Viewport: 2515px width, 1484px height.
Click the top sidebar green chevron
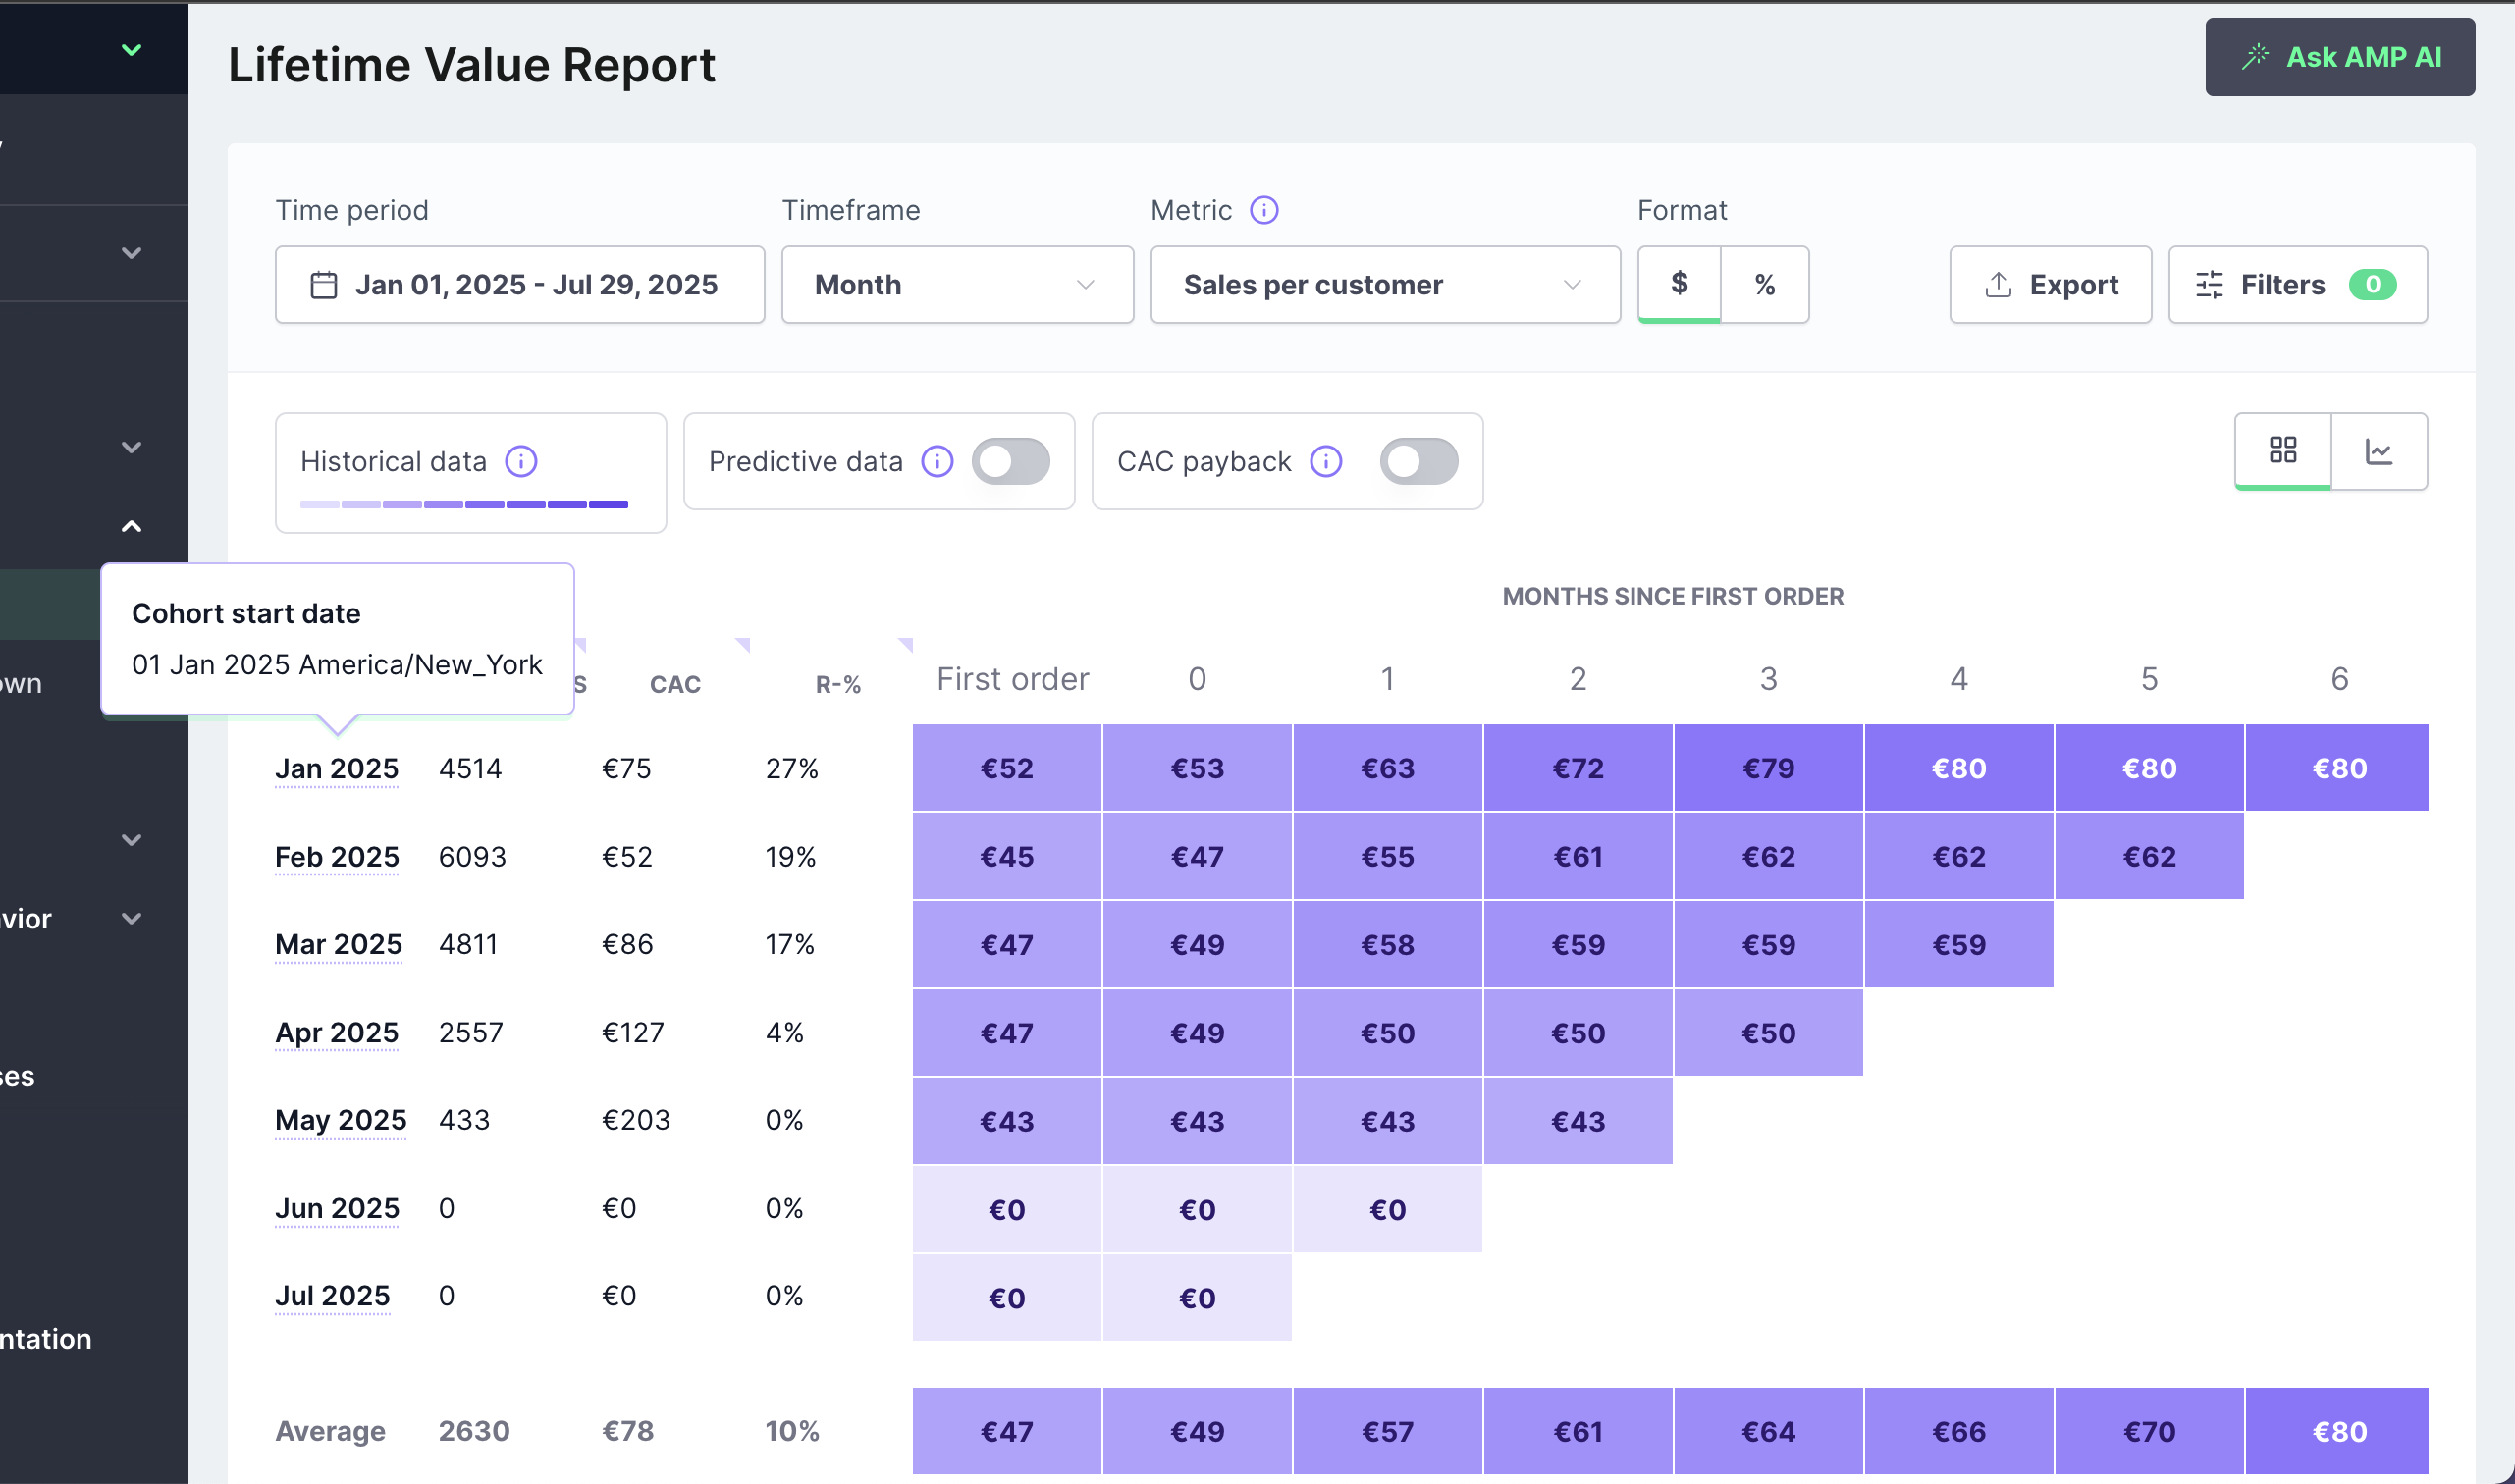point(131,49)
